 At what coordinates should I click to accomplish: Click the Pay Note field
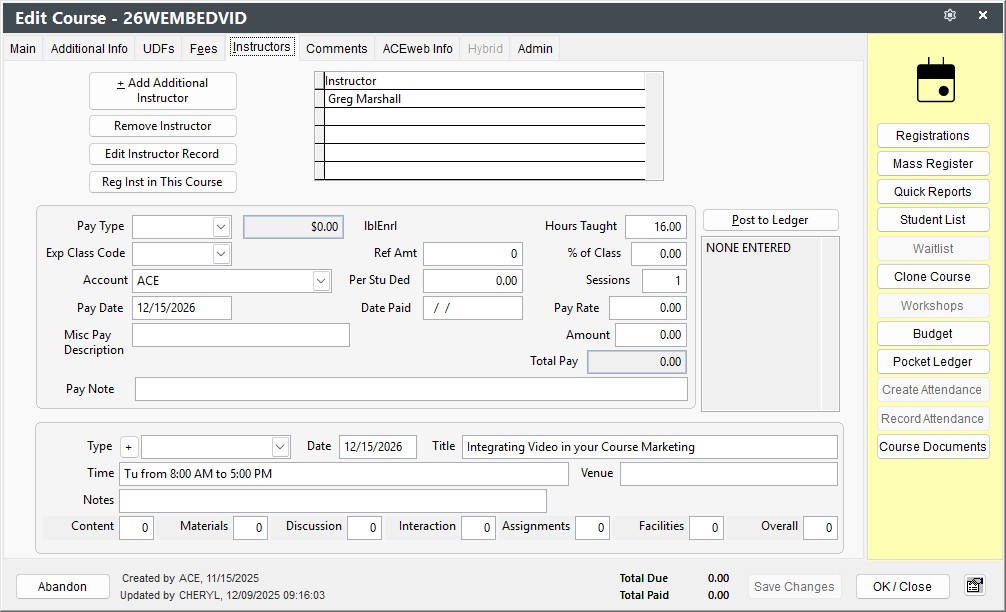pyautogui.click(x=411, y=389)
